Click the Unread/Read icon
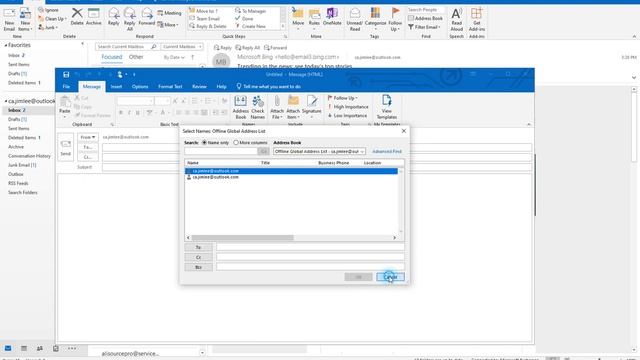 click(x=355, y=19)
